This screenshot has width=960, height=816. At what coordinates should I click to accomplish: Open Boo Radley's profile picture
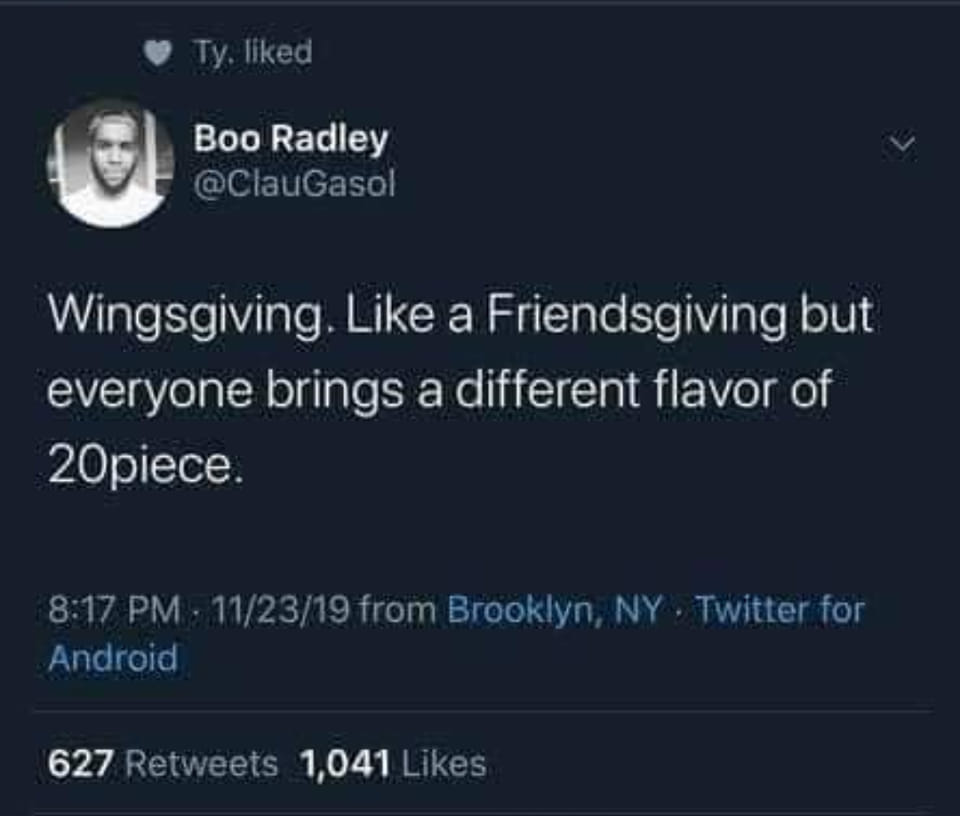click(110, 163)
